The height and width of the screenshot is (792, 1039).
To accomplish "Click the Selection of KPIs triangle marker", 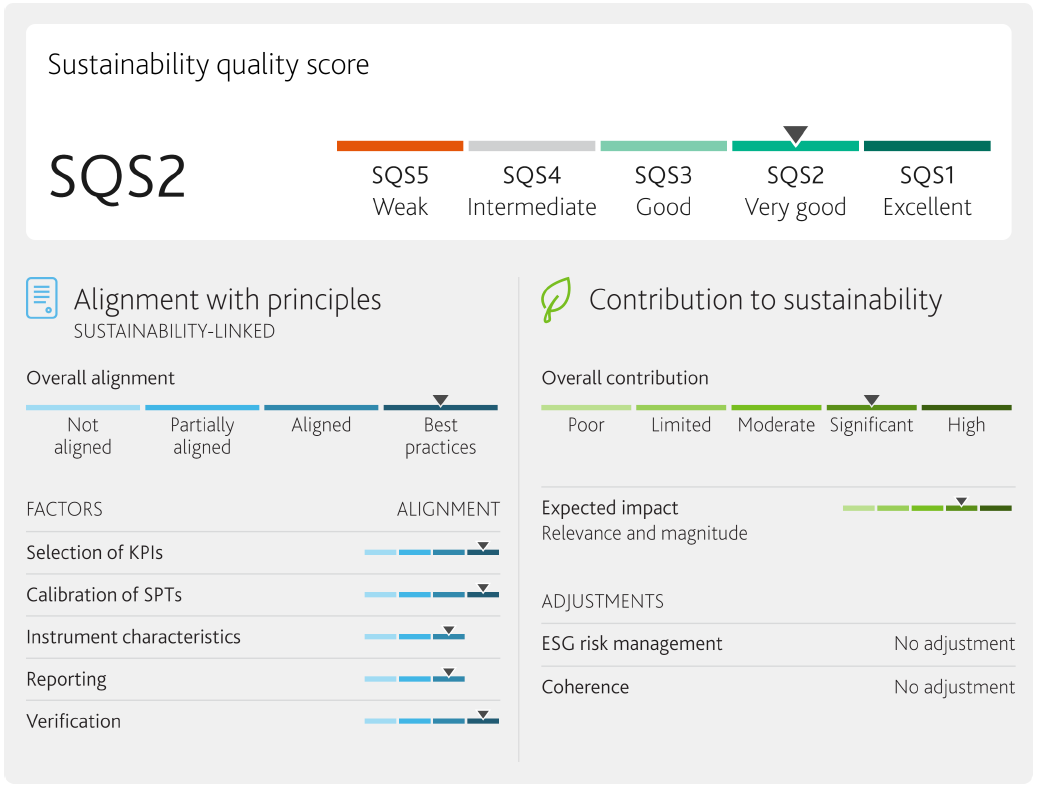I will pos(483,546).
